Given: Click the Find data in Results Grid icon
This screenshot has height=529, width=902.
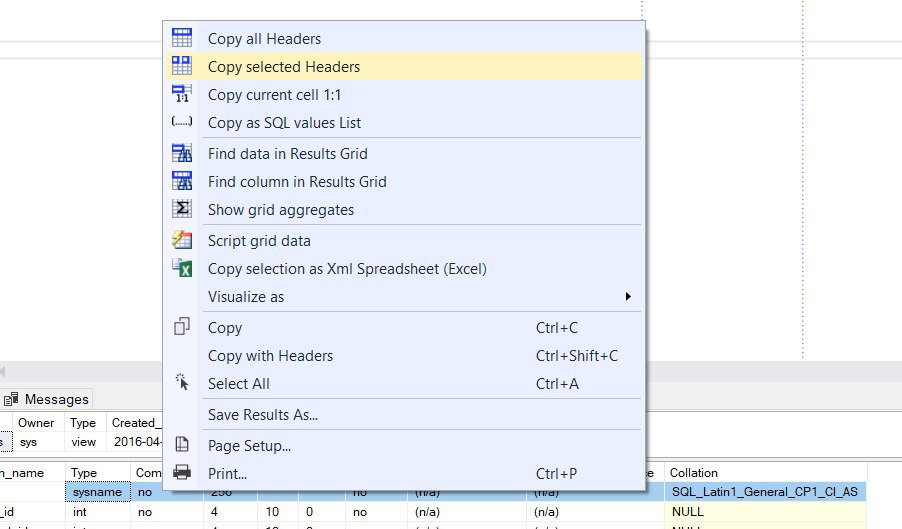Looking at the screenshot, I should pos(182,154).
